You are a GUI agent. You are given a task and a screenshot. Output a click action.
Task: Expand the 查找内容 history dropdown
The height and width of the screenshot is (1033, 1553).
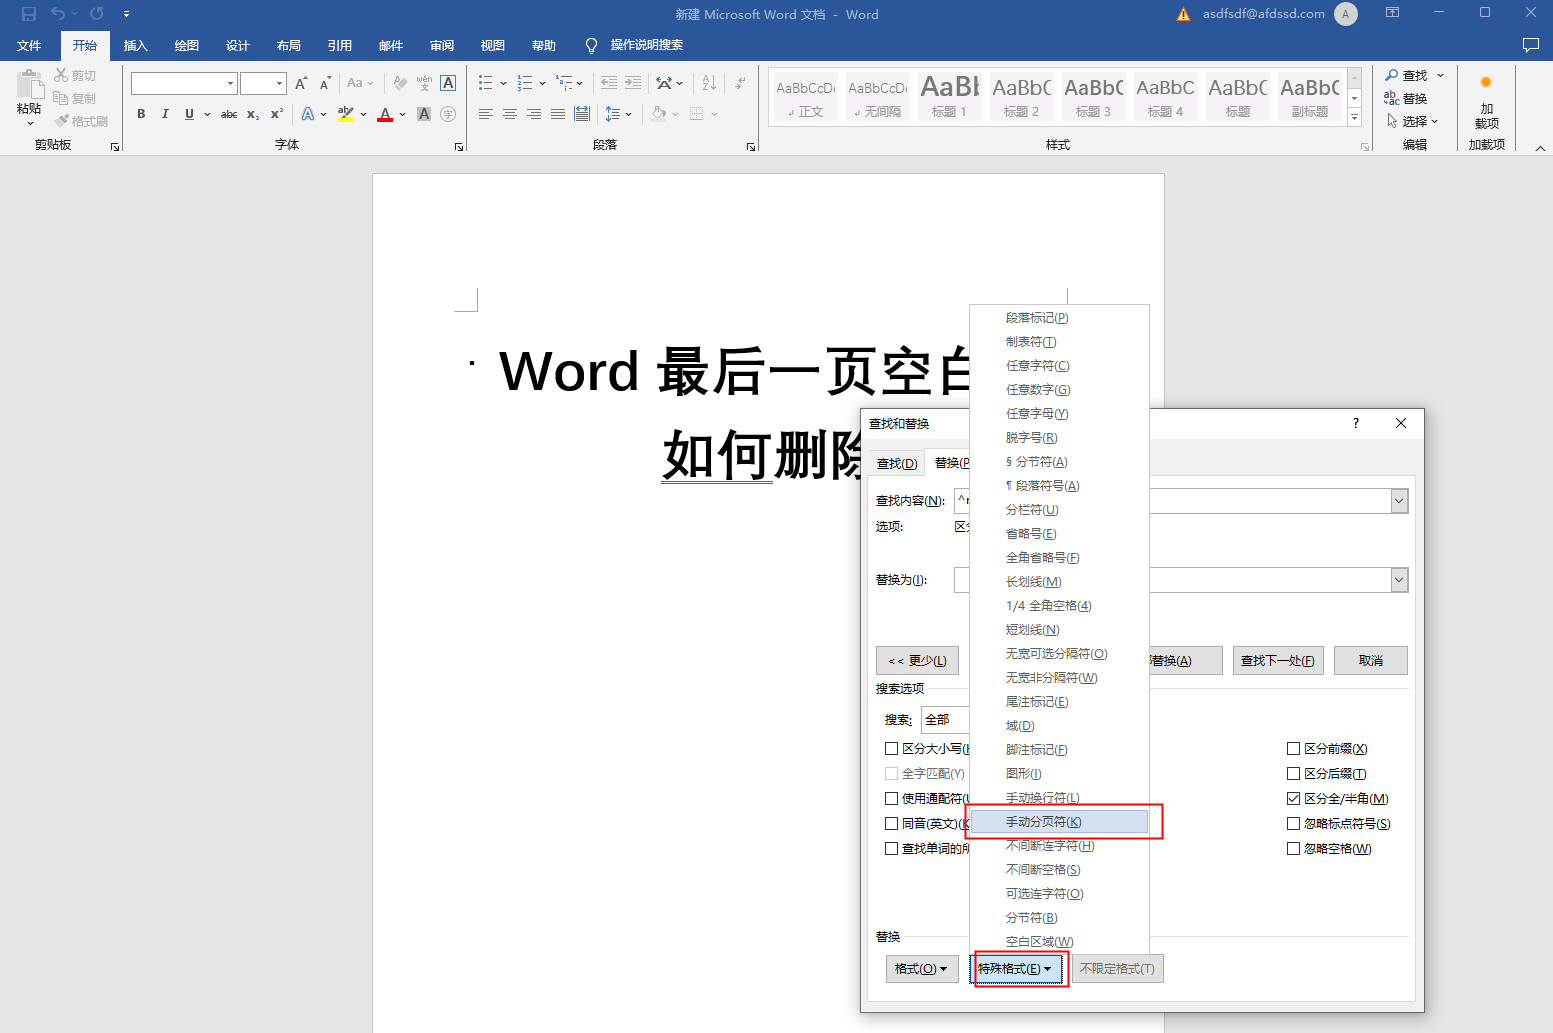coord(1399,500)
